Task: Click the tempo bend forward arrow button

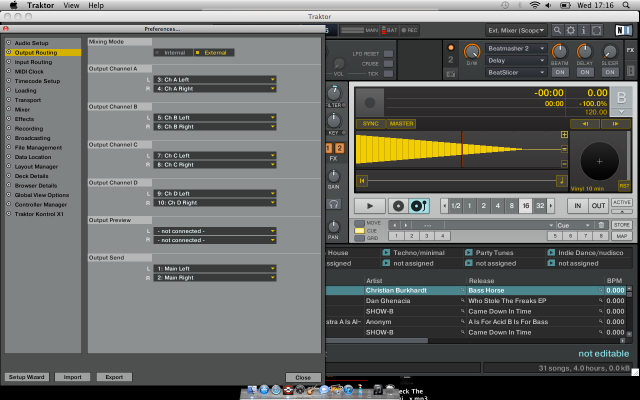Action: click(x=616, y=124)
